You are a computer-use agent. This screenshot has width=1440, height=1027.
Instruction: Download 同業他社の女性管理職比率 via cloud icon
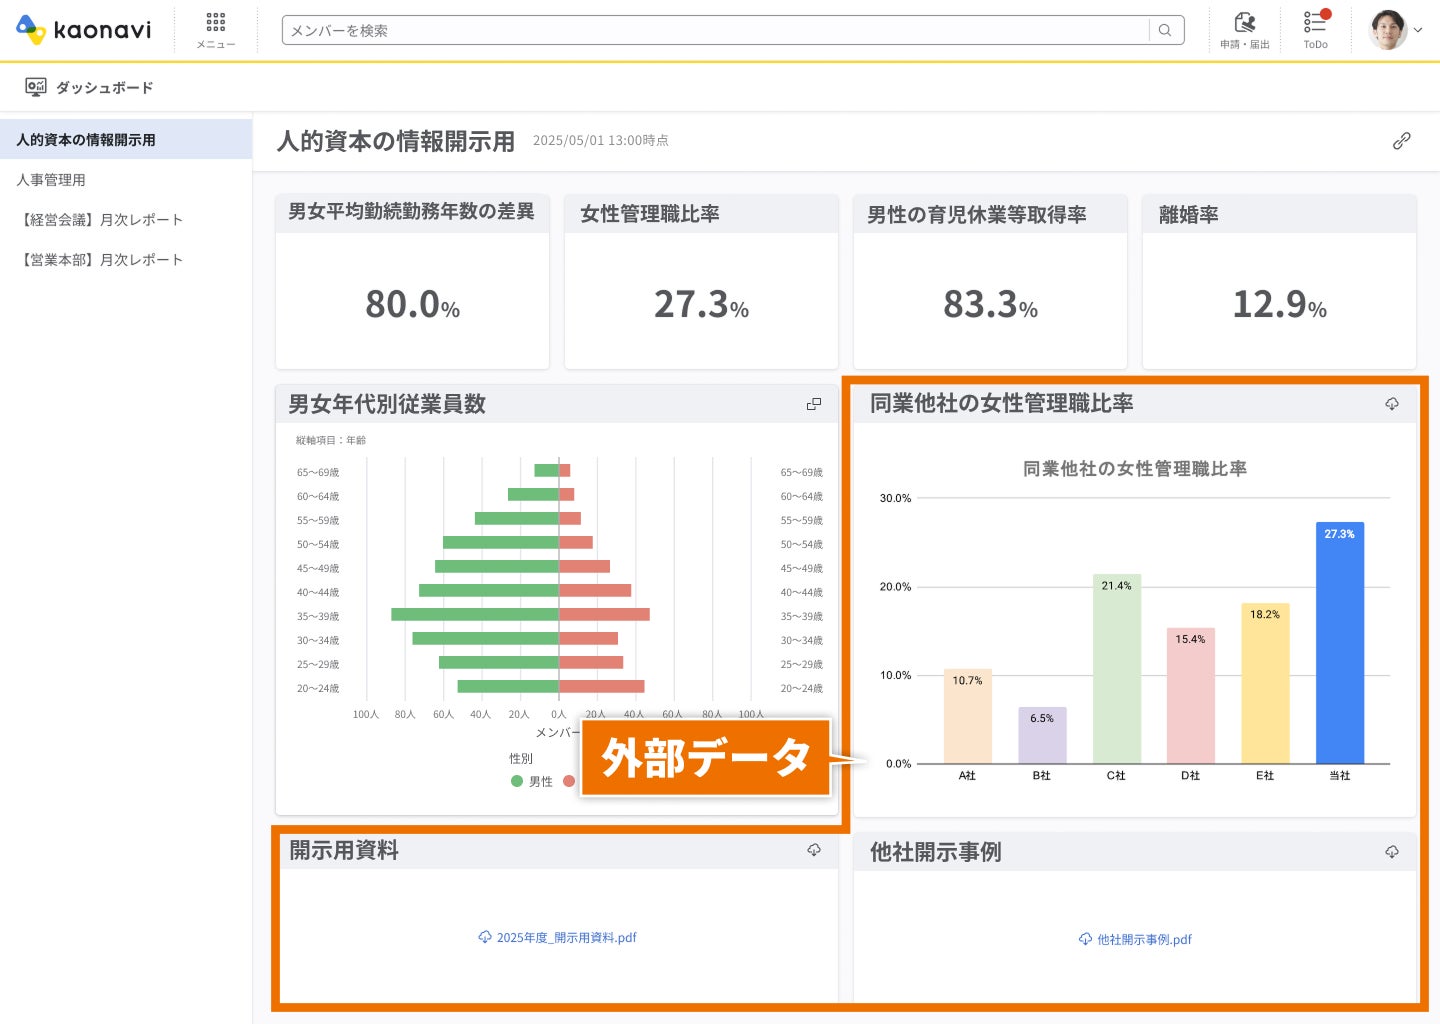point(1392,404)
